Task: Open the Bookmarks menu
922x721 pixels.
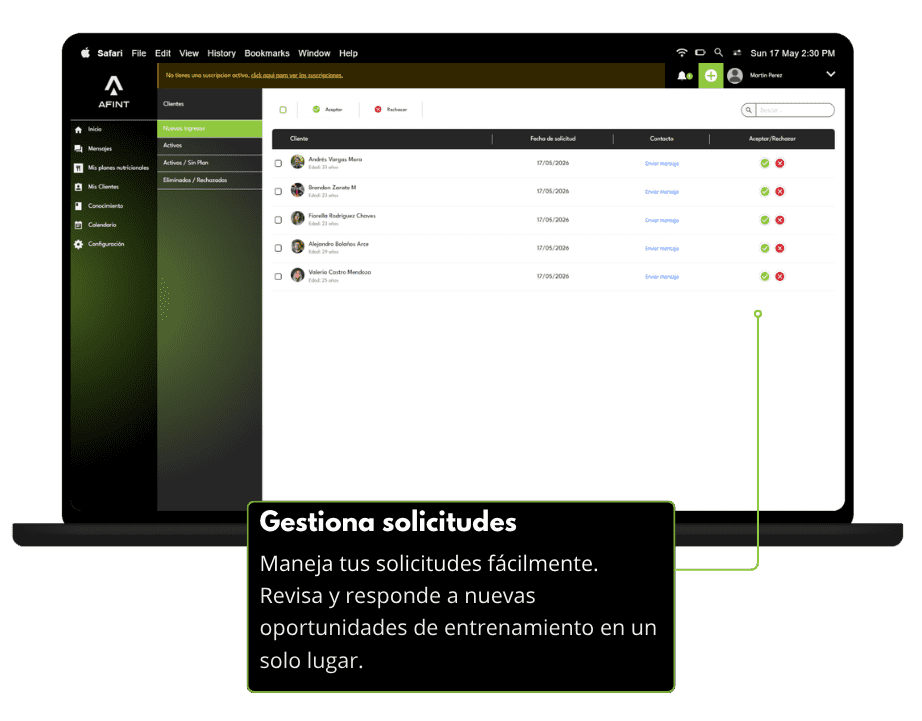Action: click(267, 53)
